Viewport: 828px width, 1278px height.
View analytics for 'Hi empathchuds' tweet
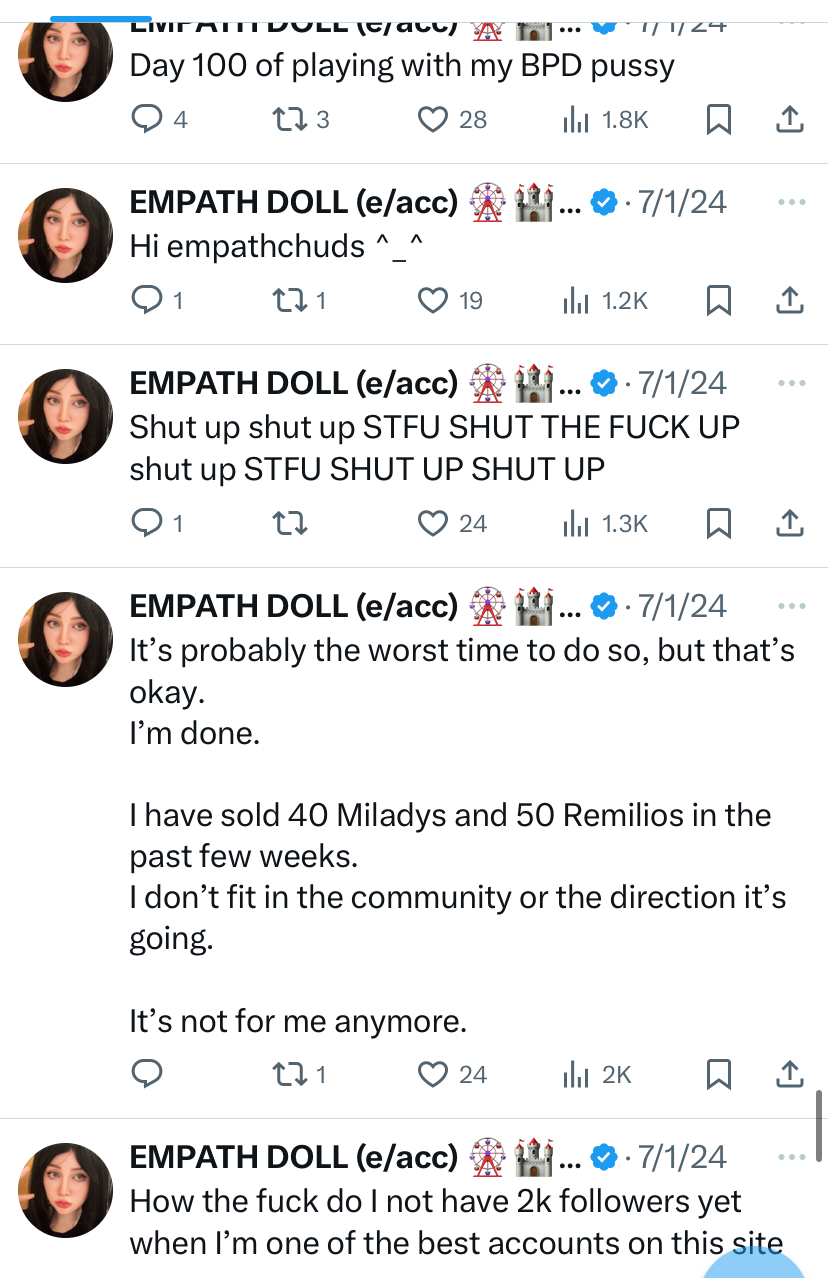(575, 299)
